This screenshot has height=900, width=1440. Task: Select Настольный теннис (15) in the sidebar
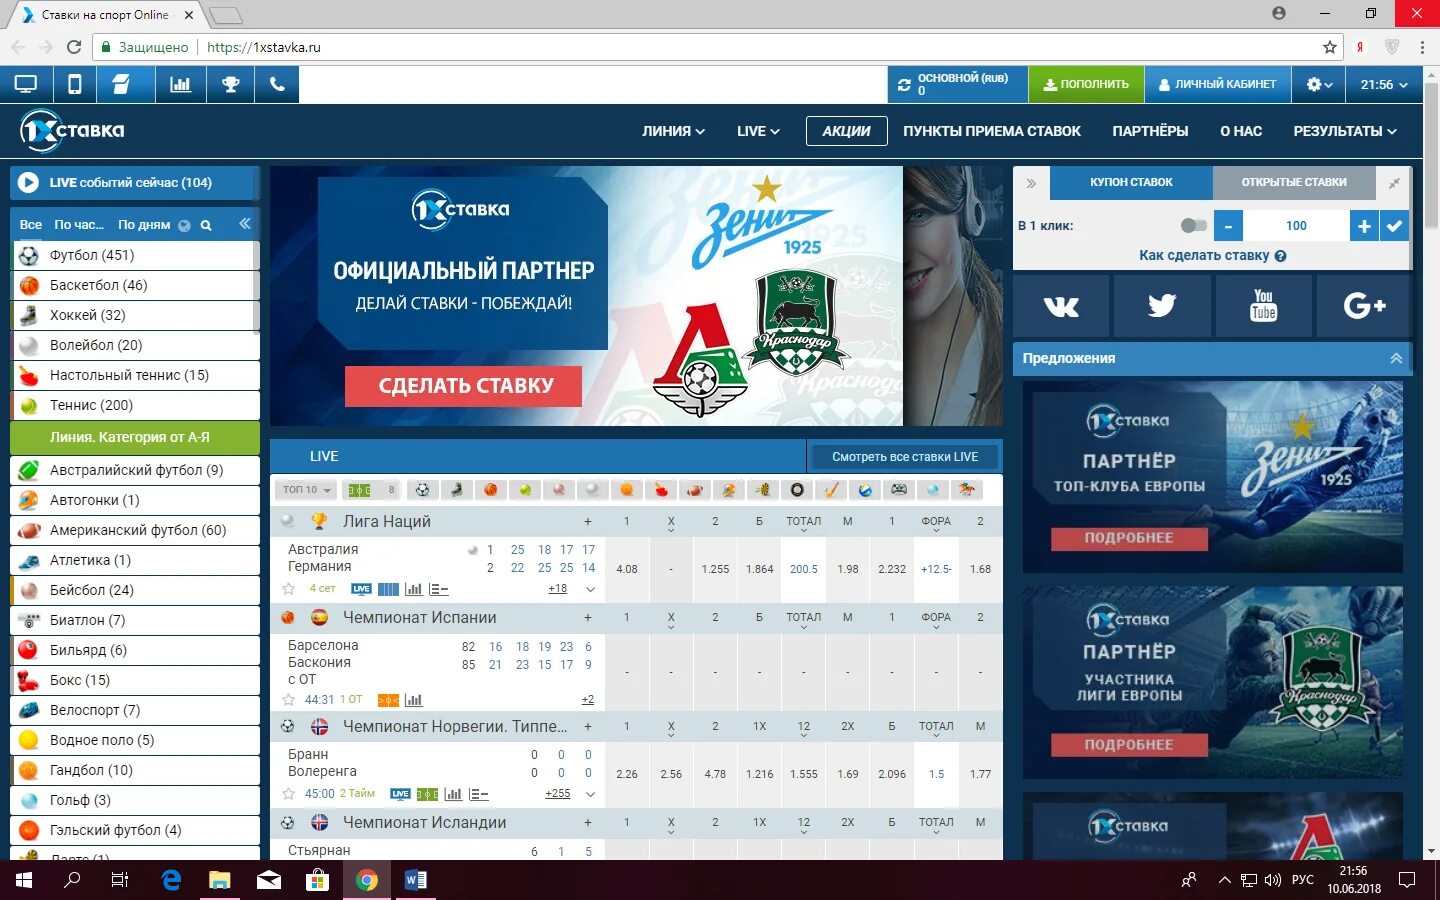click(134, 375)
